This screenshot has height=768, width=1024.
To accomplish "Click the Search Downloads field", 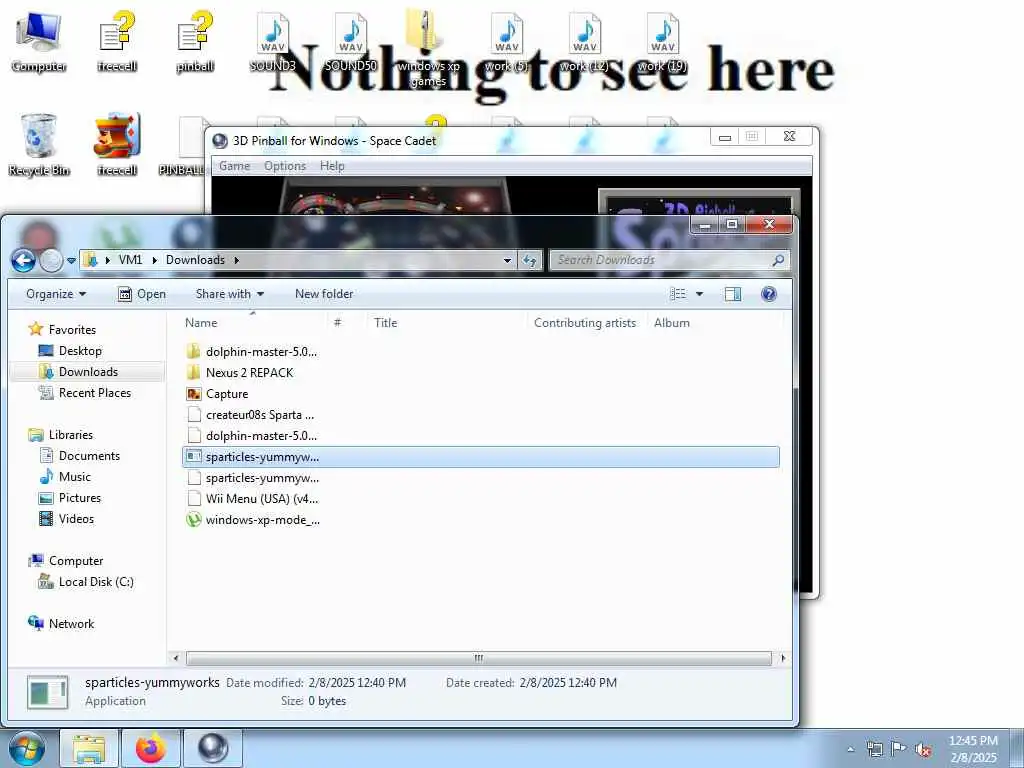I will (661, 260).
